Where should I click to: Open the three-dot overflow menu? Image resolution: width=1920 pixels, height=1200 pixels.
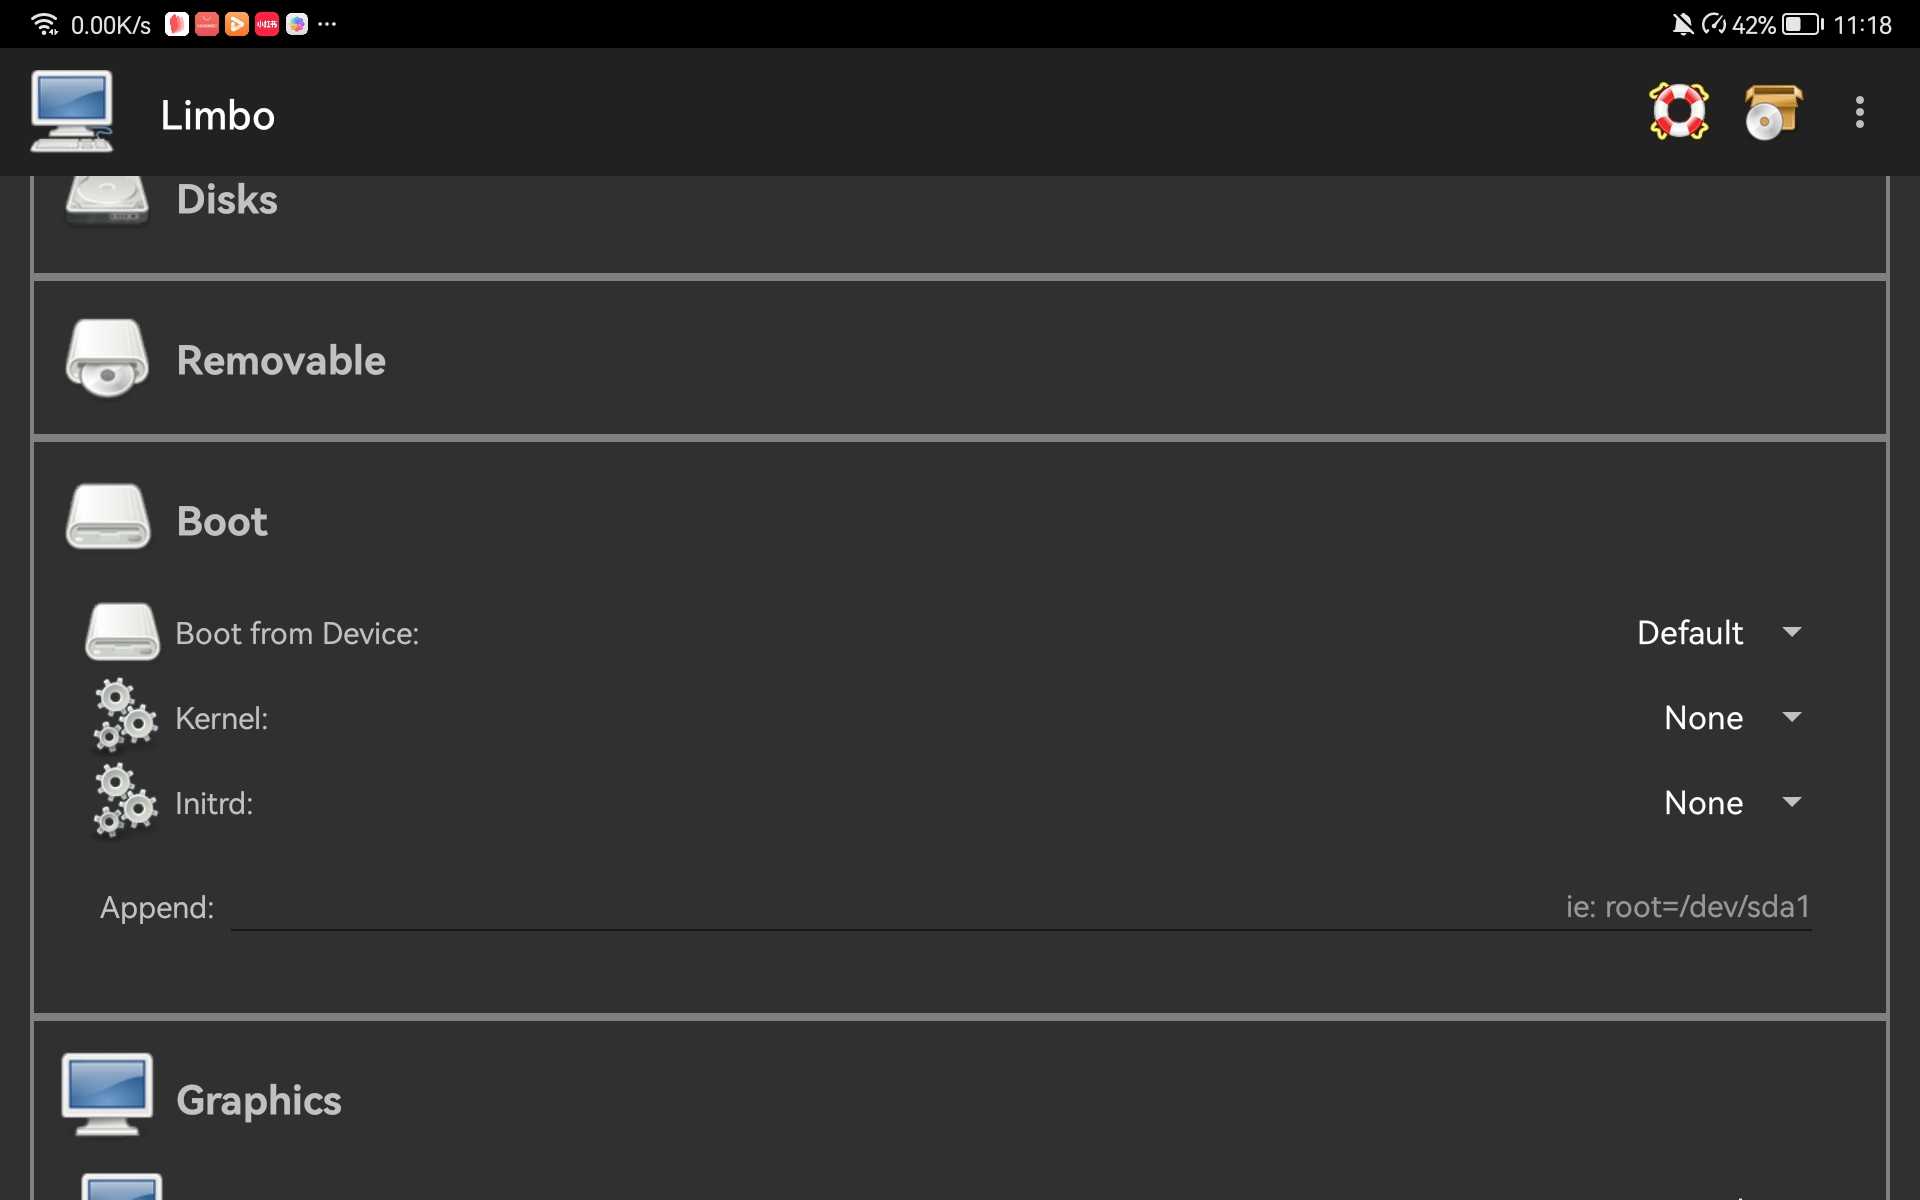pos(1860,112)
